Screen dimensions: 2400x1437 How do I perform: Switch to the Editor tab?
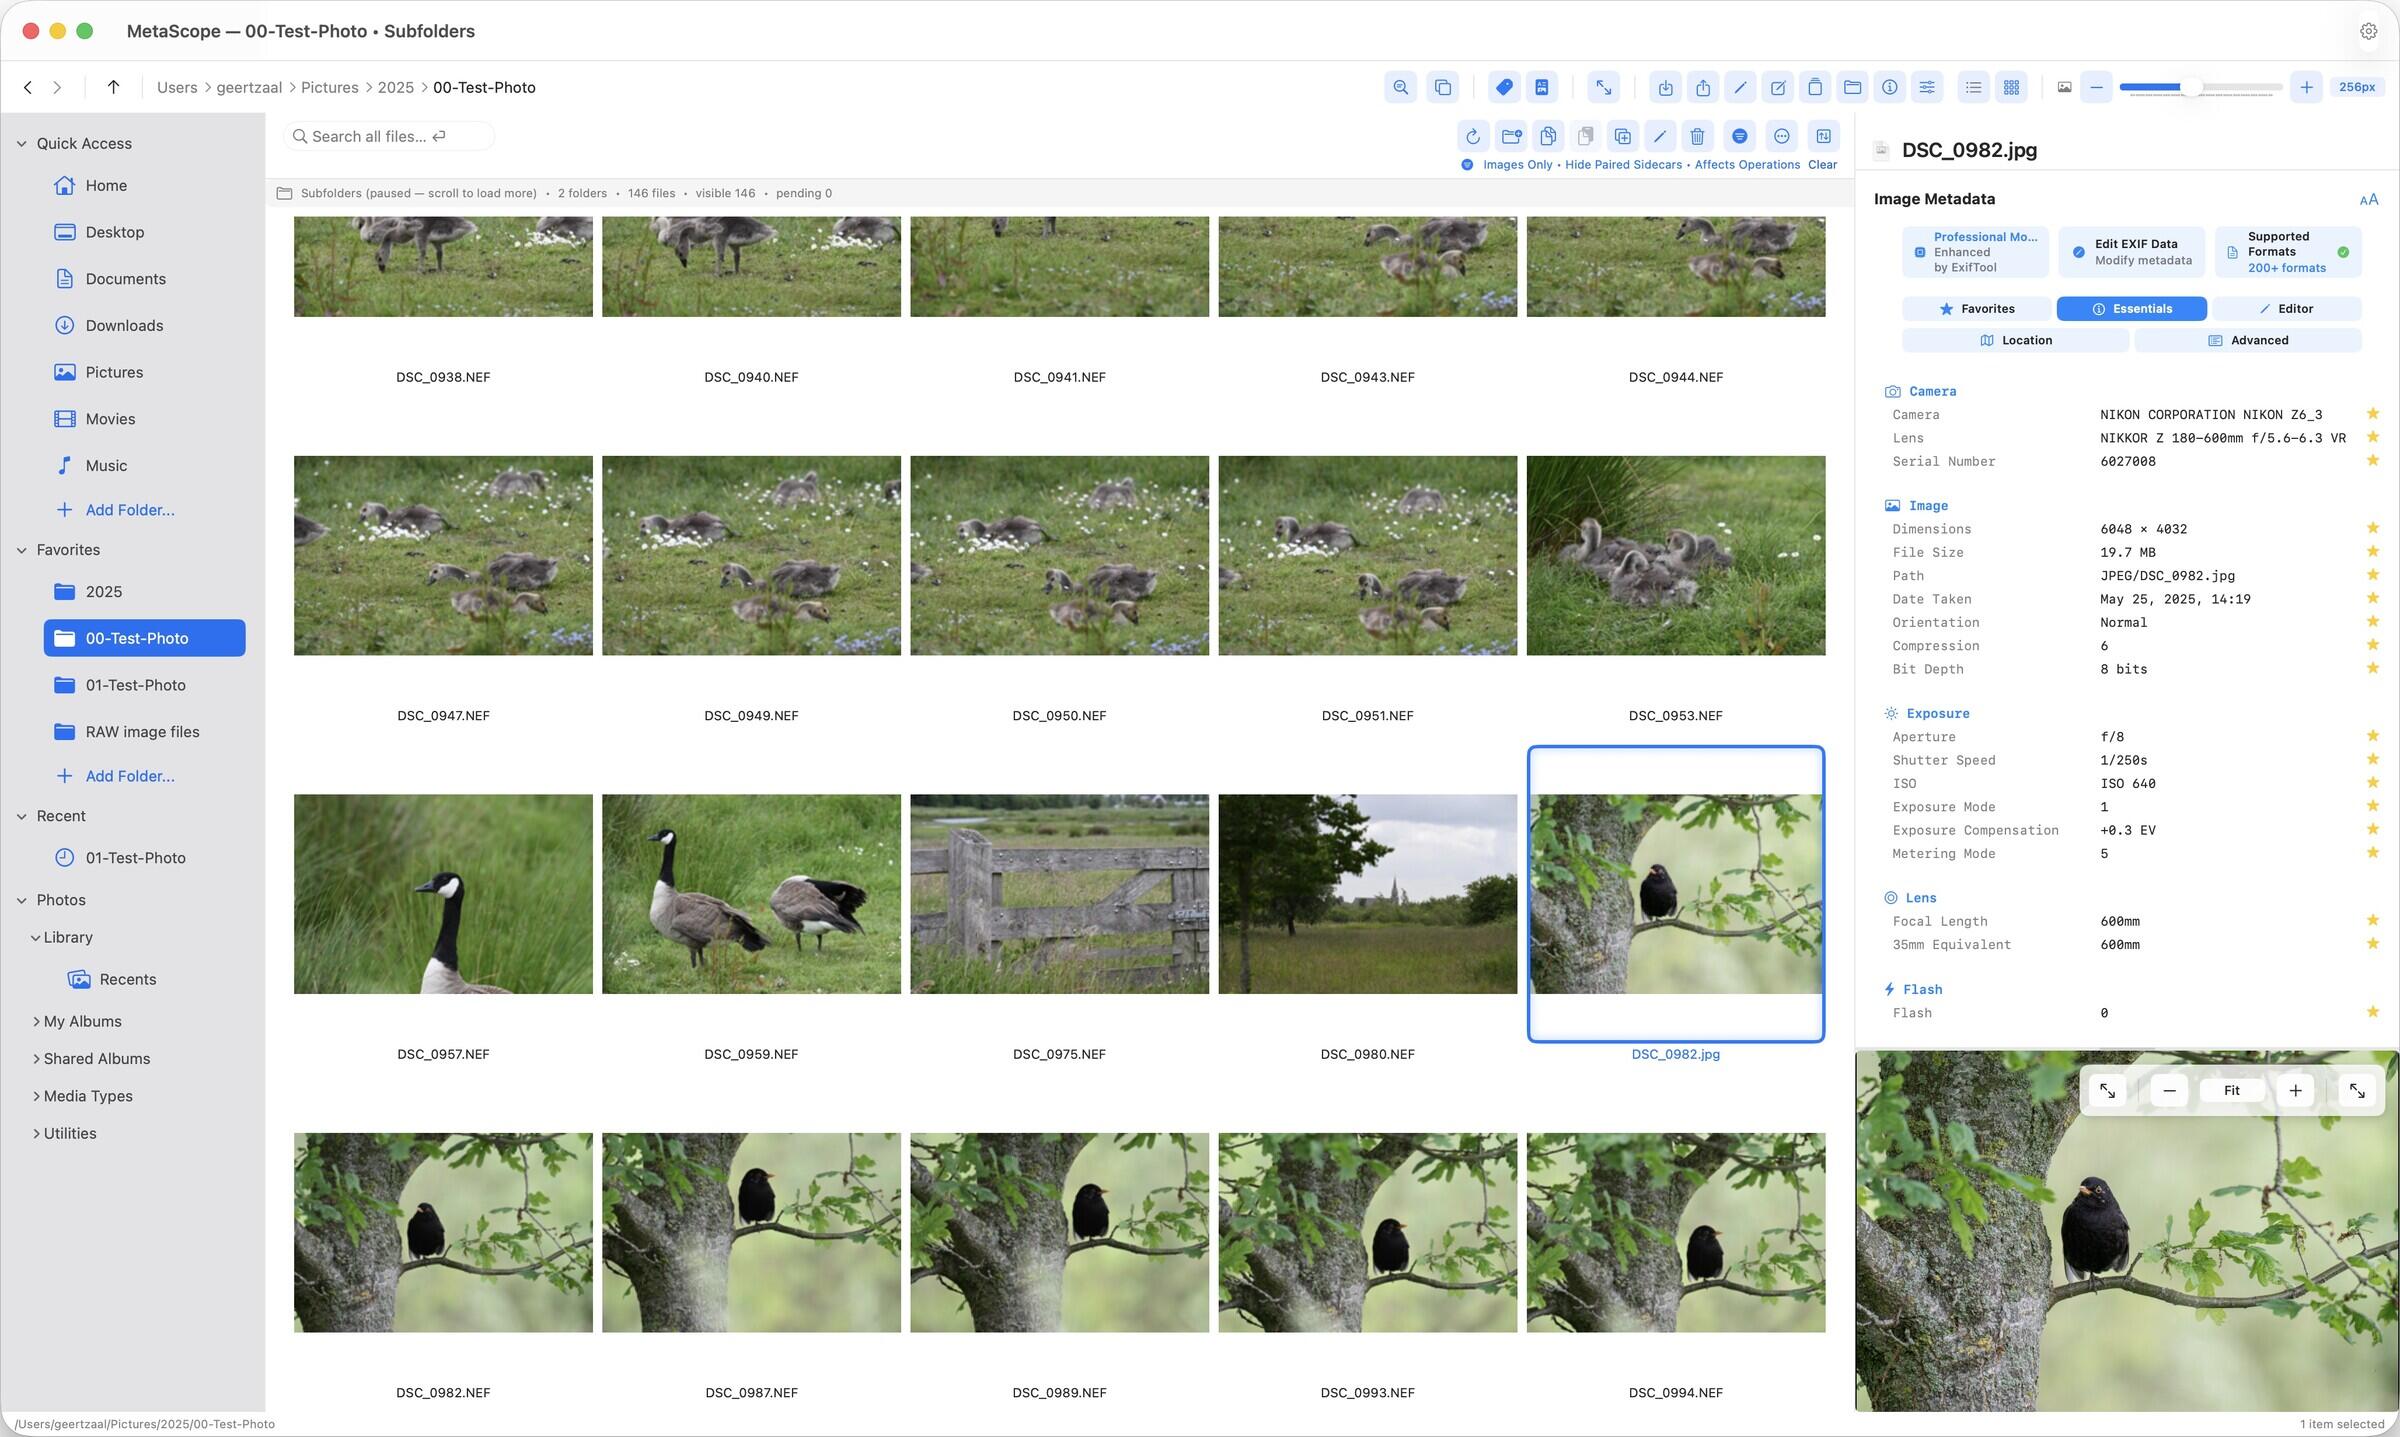click(2288, 308)
